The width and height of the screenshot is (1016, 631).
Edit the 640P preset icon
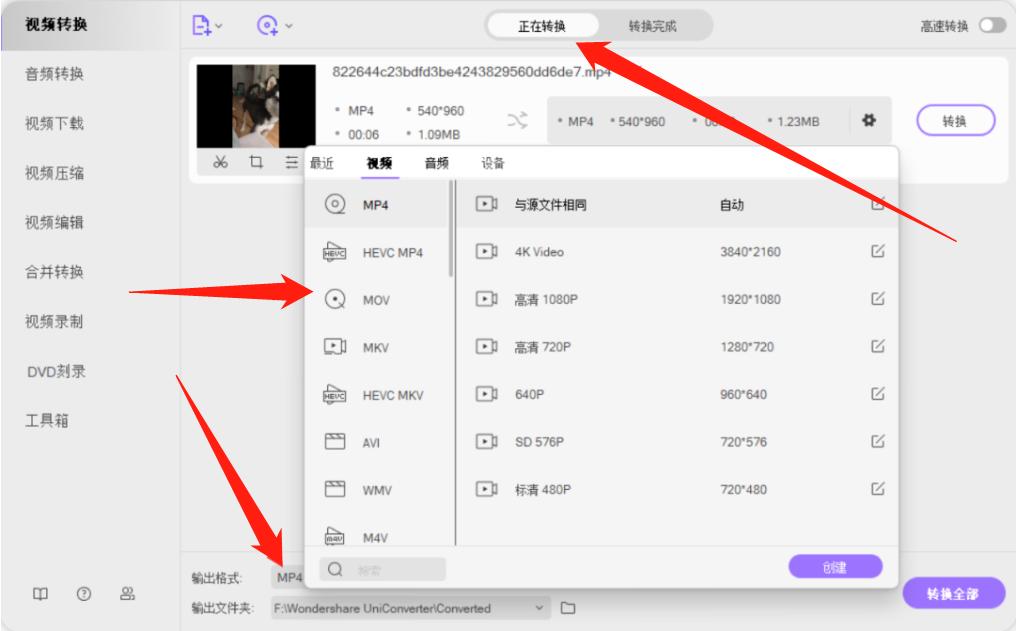(877, 393)
